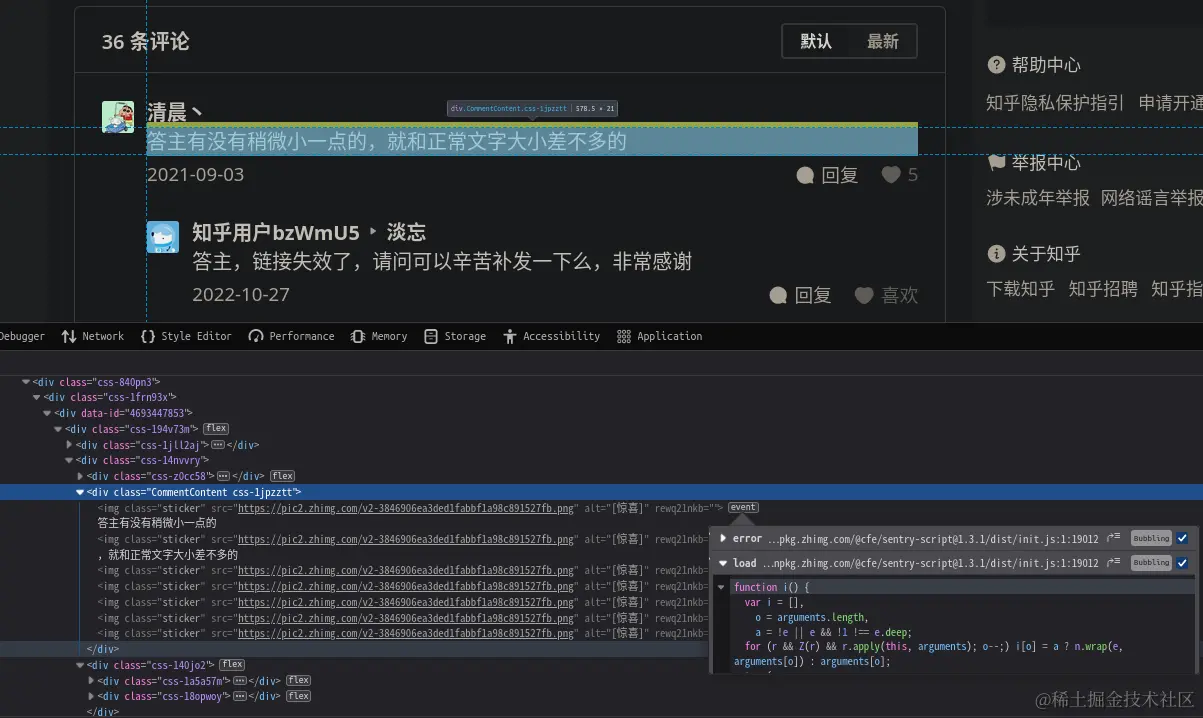Toggle flex badge on css-140jo2 node
This screenshot has height=718, width=1203.
pos(232,665)
